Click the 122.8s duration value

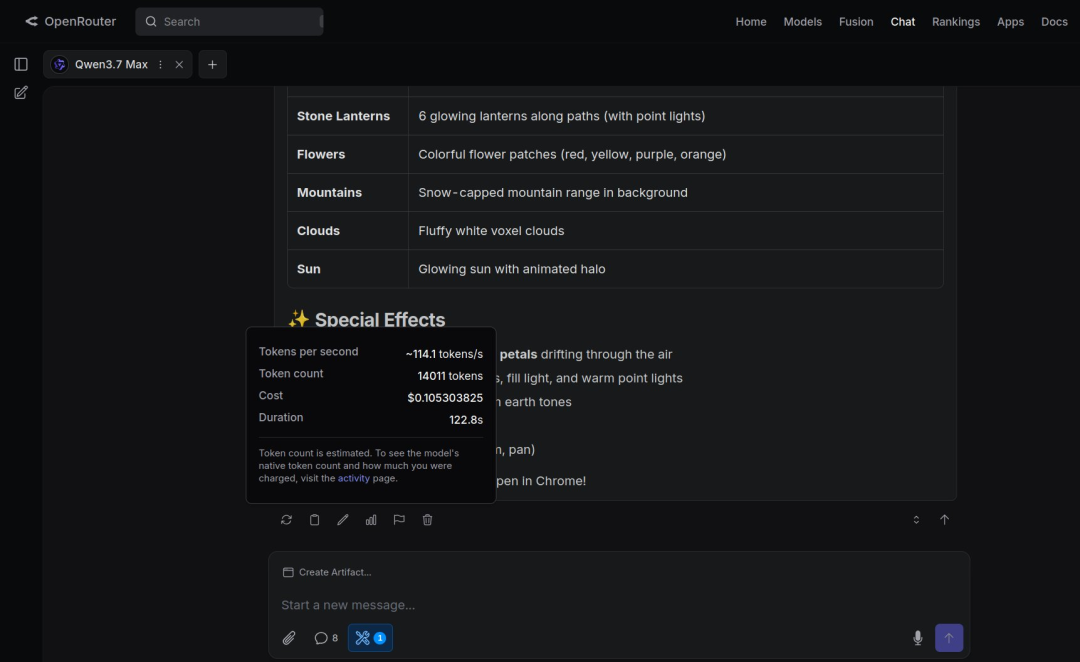click(466, 420)
